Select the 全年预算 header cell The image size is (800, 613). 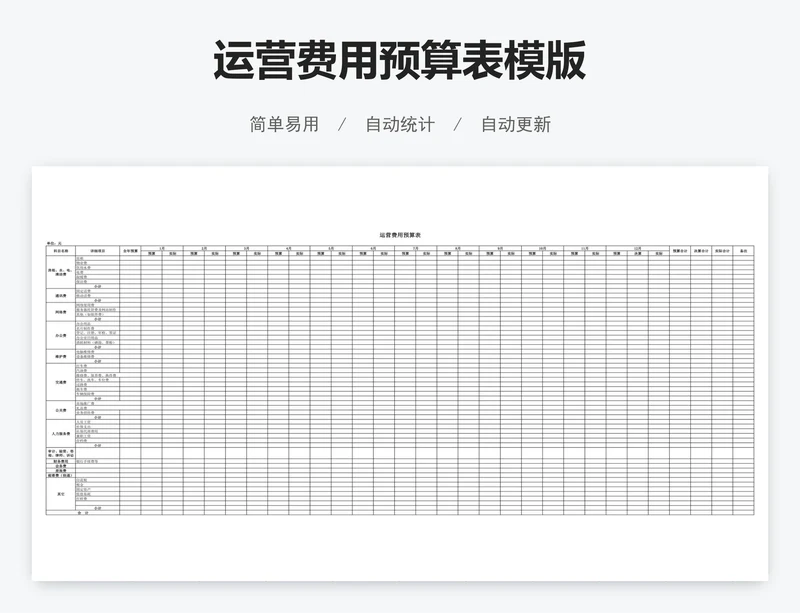(x=131, y=251)
